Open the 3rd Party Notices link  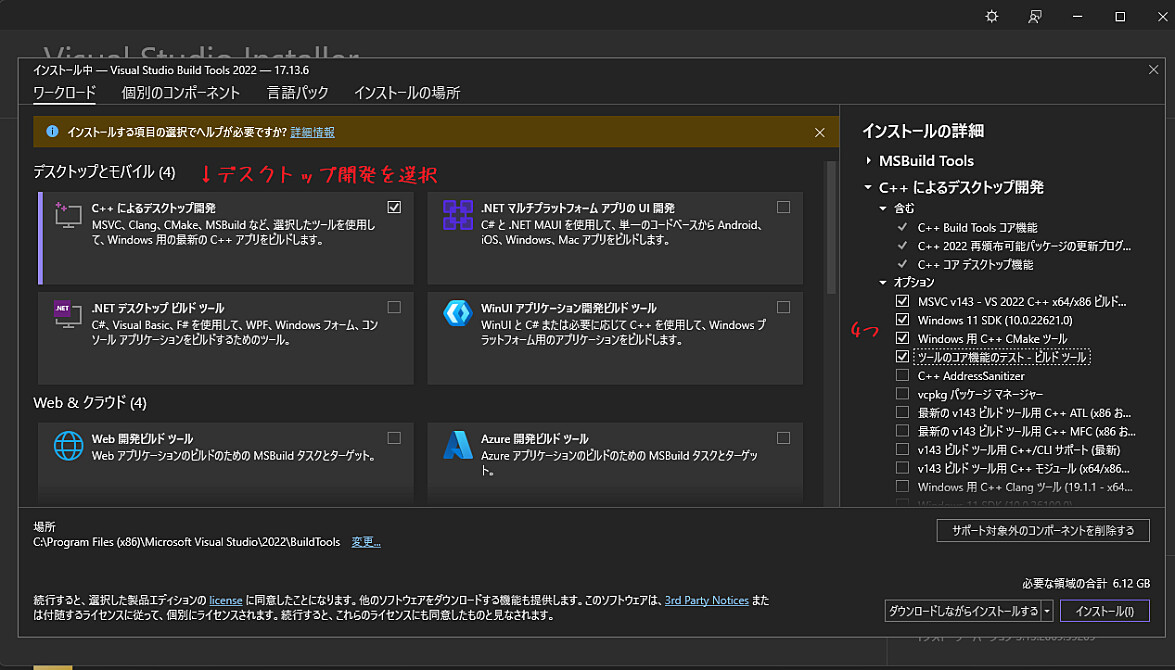pyautogui.click(x=707, y=600)
